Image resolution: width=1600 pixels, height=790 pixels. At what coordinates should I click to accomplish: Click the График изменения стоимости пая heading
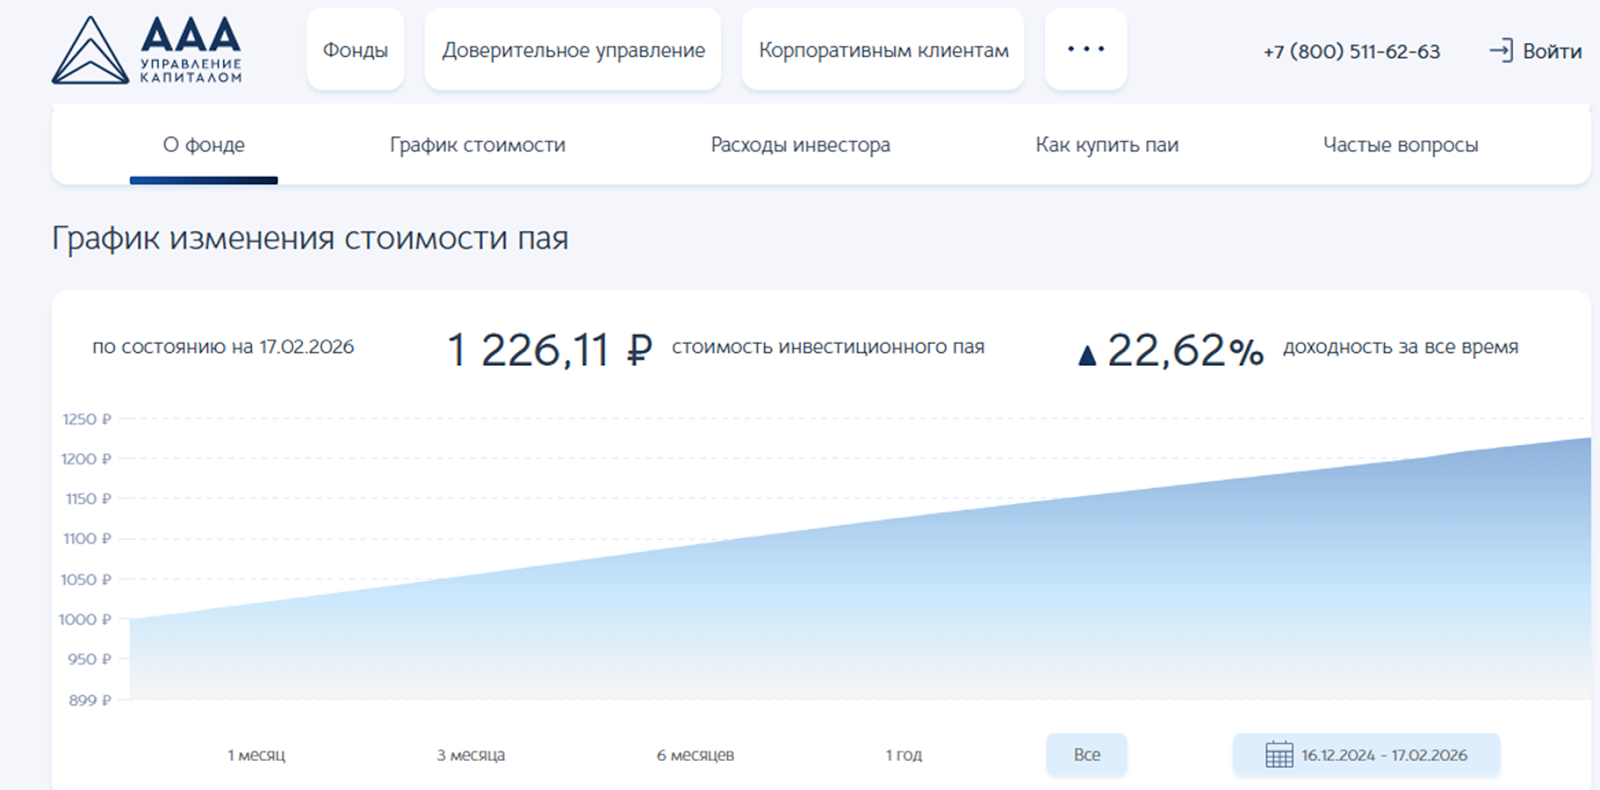[310, 238]
